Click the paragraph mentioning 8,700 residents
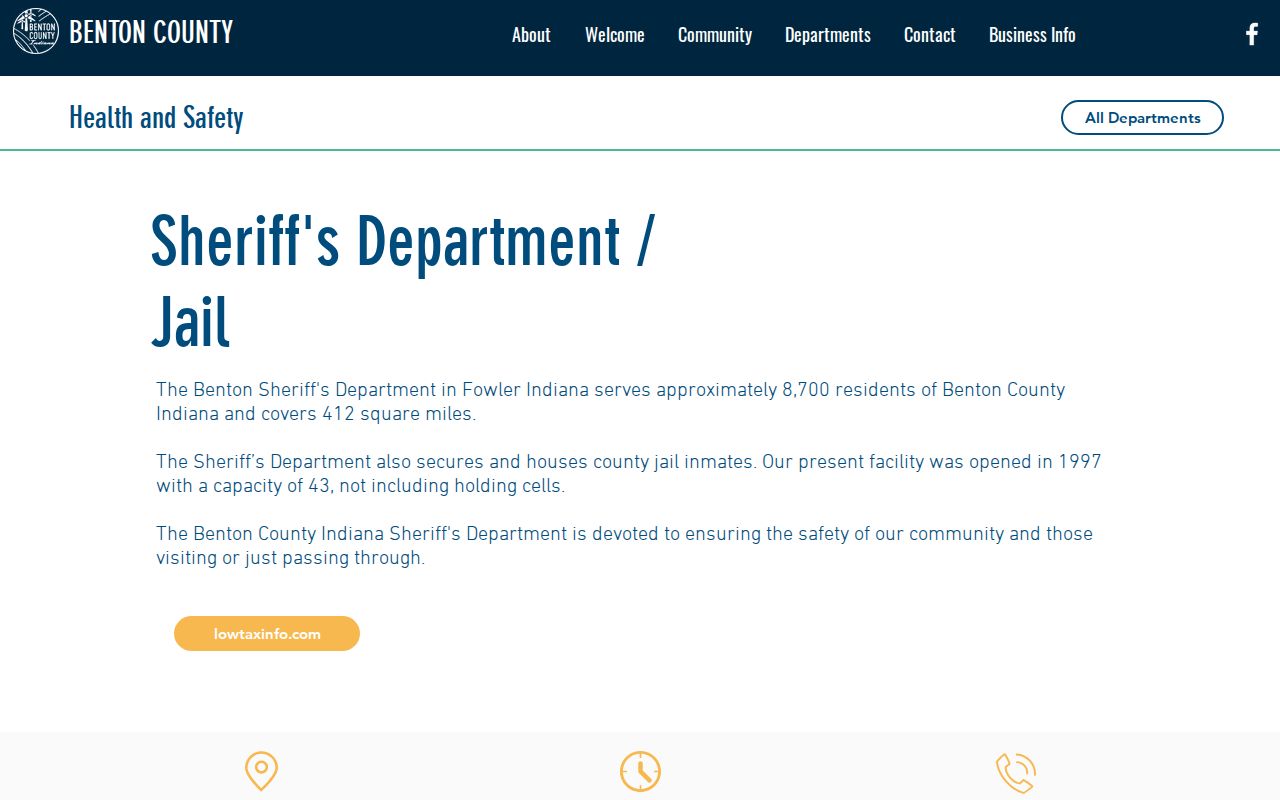The height and width of the screenshot is (800, 1280). (610, 401)
